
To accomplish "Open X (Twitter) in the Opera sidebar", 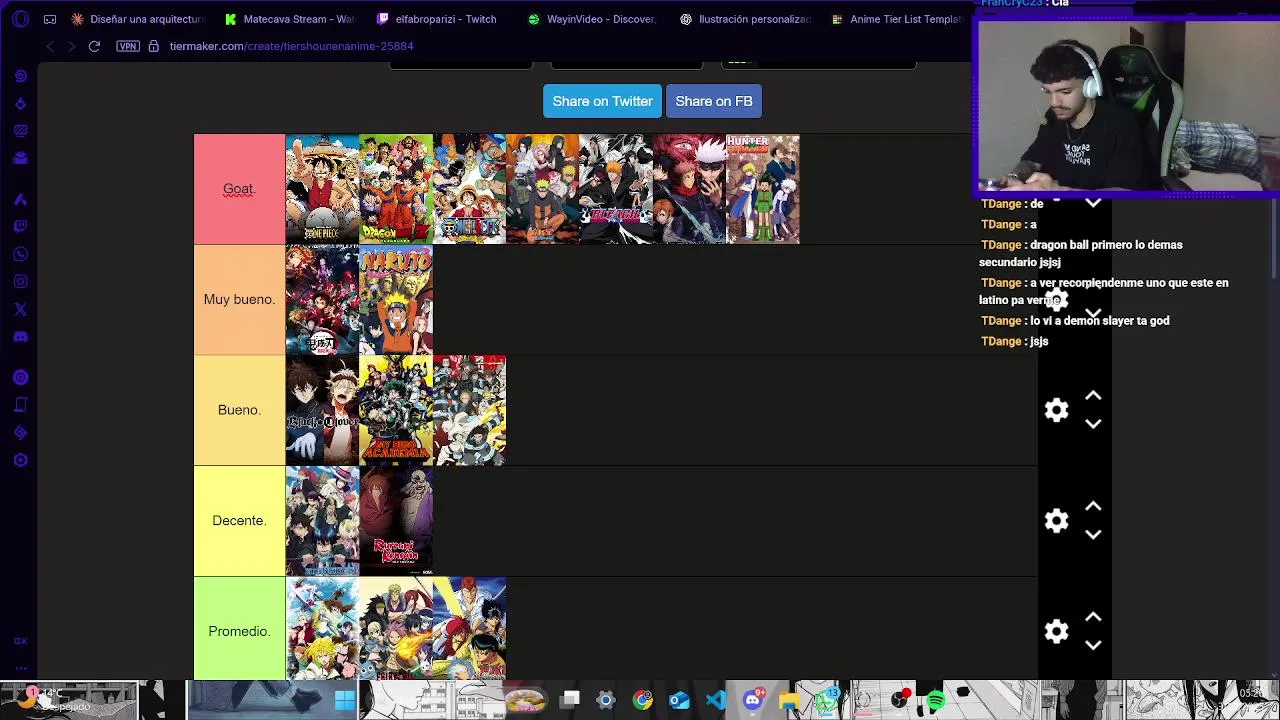I will click(20, 309).
